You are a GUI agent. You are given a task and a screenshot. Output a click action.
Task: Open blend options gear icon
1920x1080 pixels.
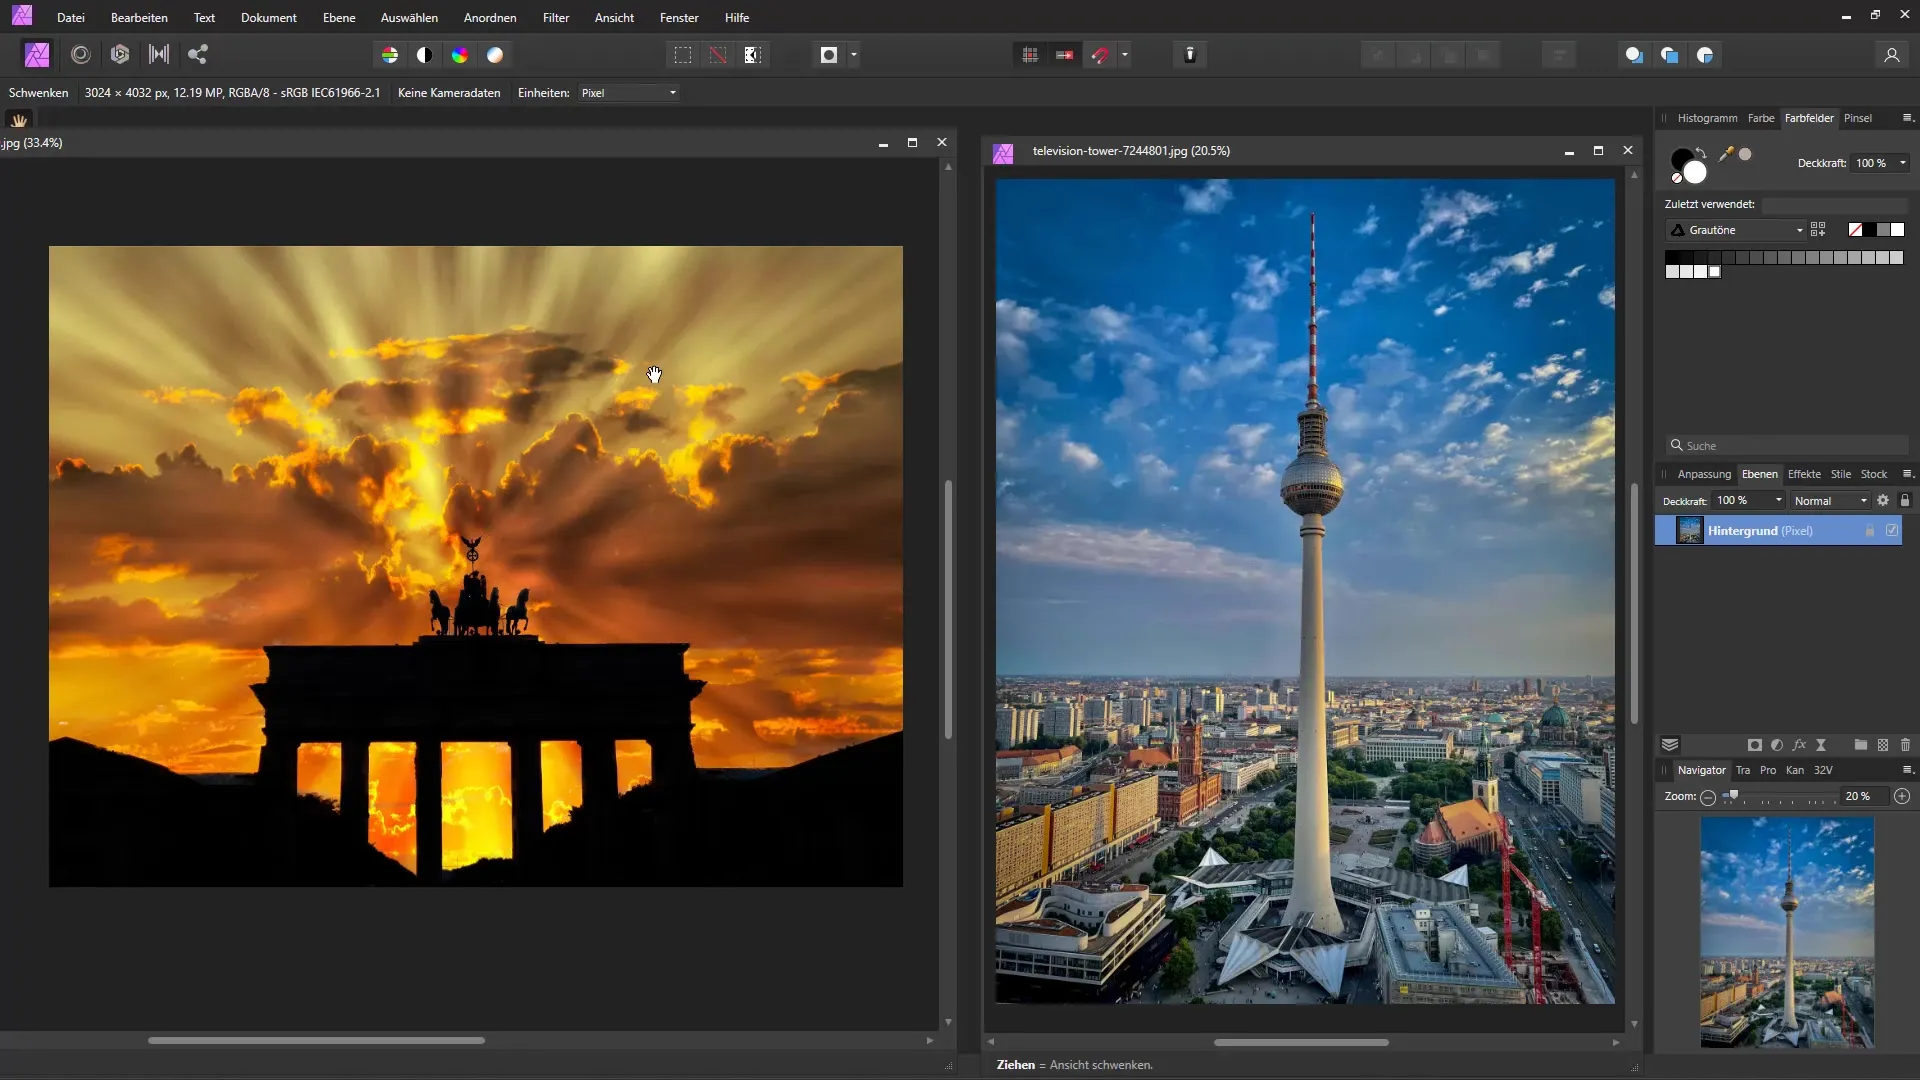(1883, 500)
